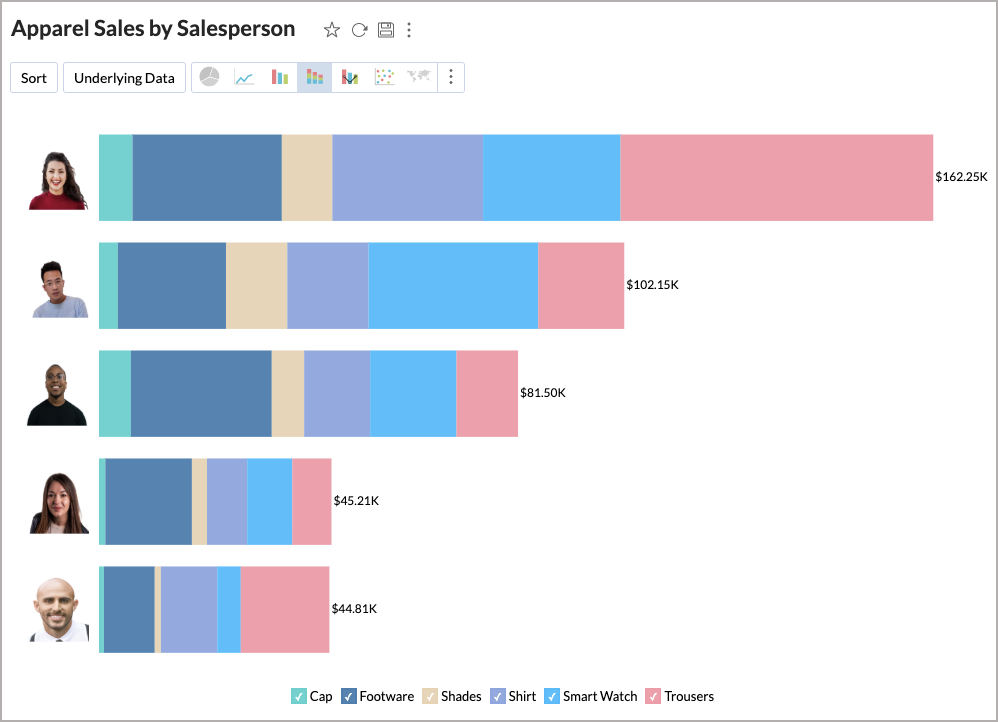Open the report options three-dot menu
The image size is (998, 722).
pyautogui.click(x=409, y=30)
